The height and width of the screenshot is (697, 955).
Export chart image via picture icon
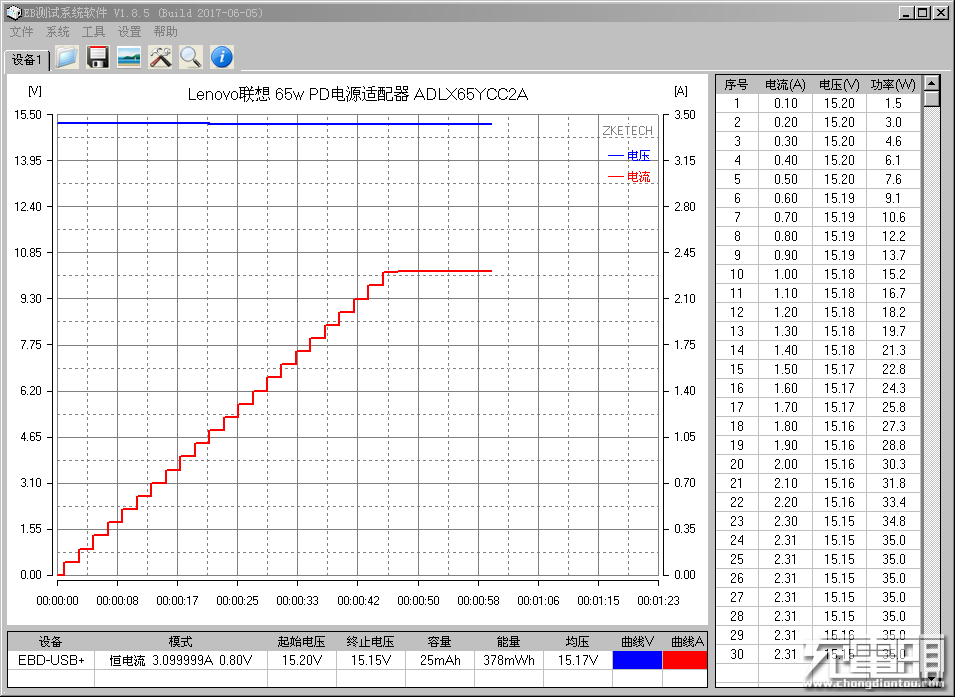129,57
